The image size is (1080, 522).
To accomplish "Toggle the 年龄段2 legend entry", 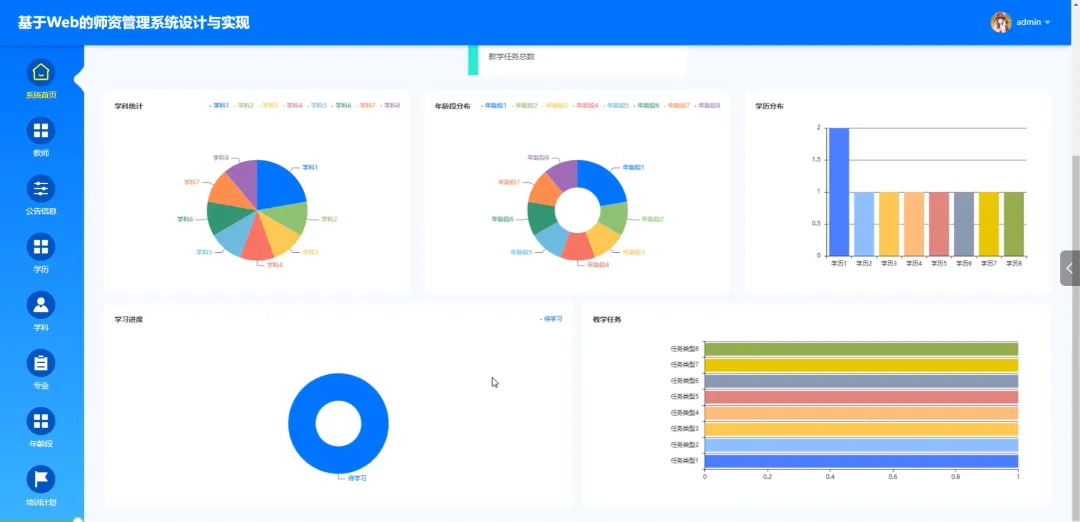I will [525, 105].
